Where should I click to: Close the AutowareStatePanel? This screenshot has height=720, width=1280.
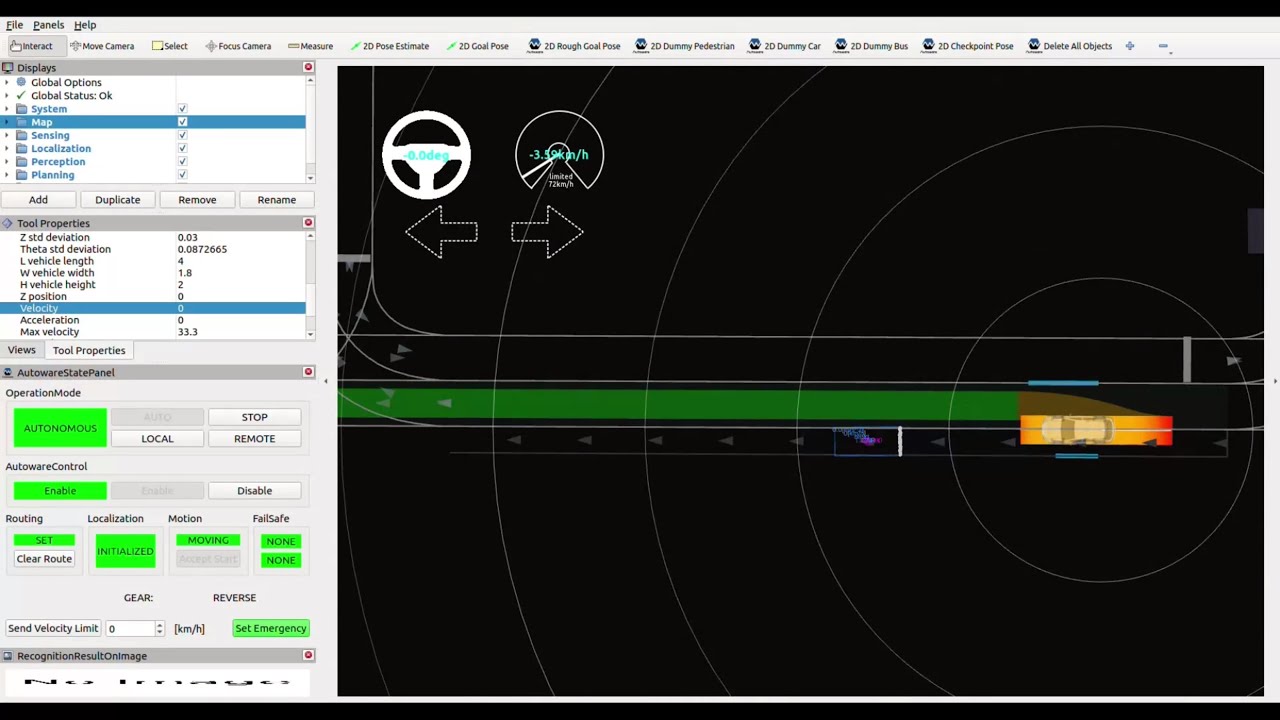[x=308, y=372]
